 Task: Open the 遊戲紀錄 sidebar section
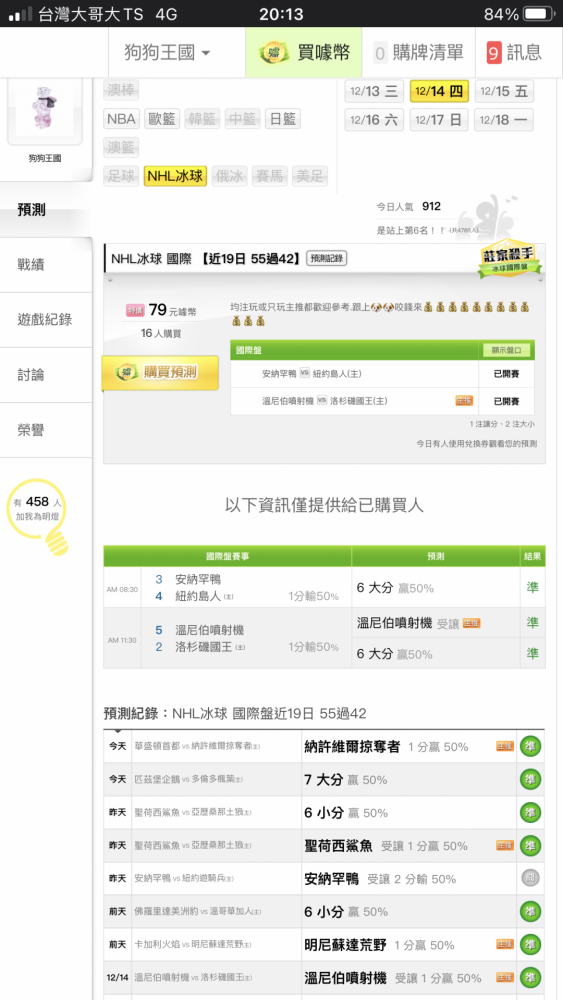46,320
